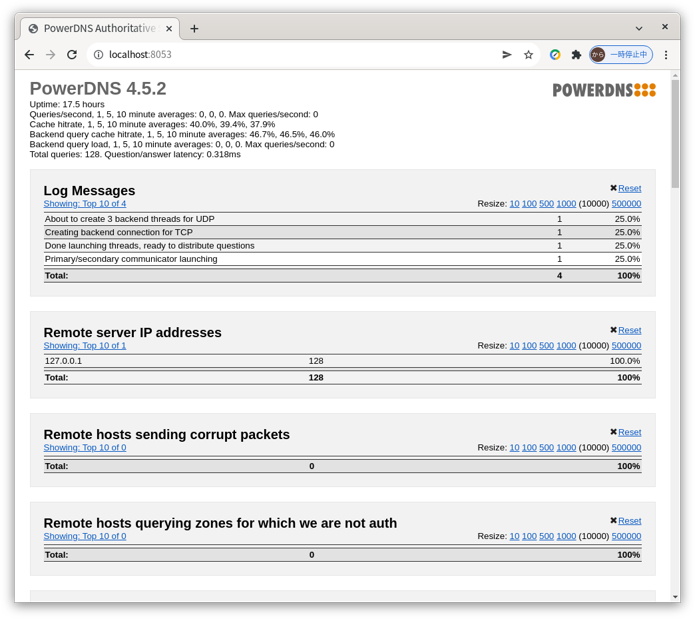The image size is (695, 619).
Task: Click the send/share page icon
Action: pos(507,55)
